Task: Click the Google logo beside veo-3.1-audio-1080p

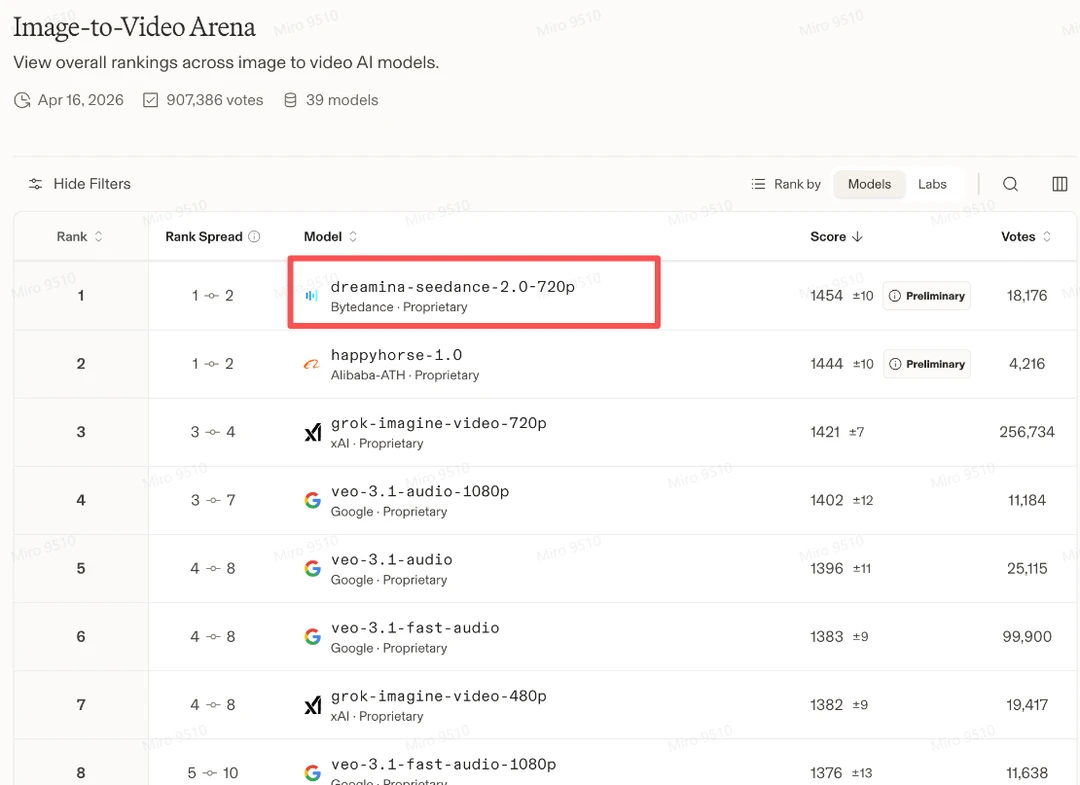Action: click(x=313, y=500)
